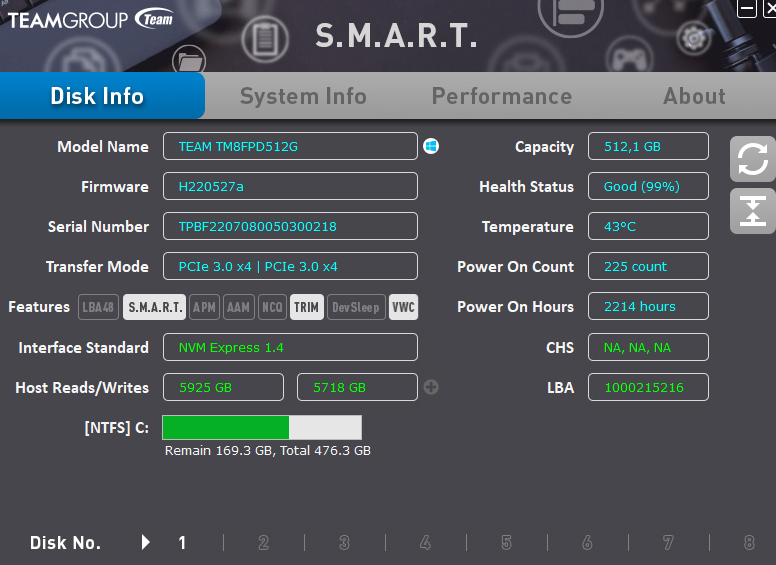Select disk number 3

coord(344,543)
